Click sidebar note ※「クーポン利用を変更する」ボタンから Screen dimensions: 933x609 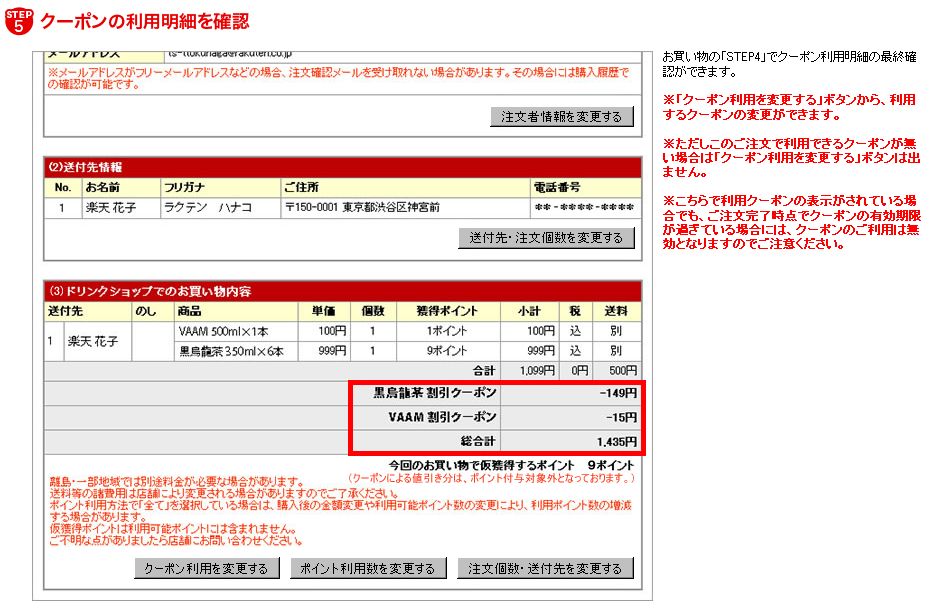pos(790,107)
